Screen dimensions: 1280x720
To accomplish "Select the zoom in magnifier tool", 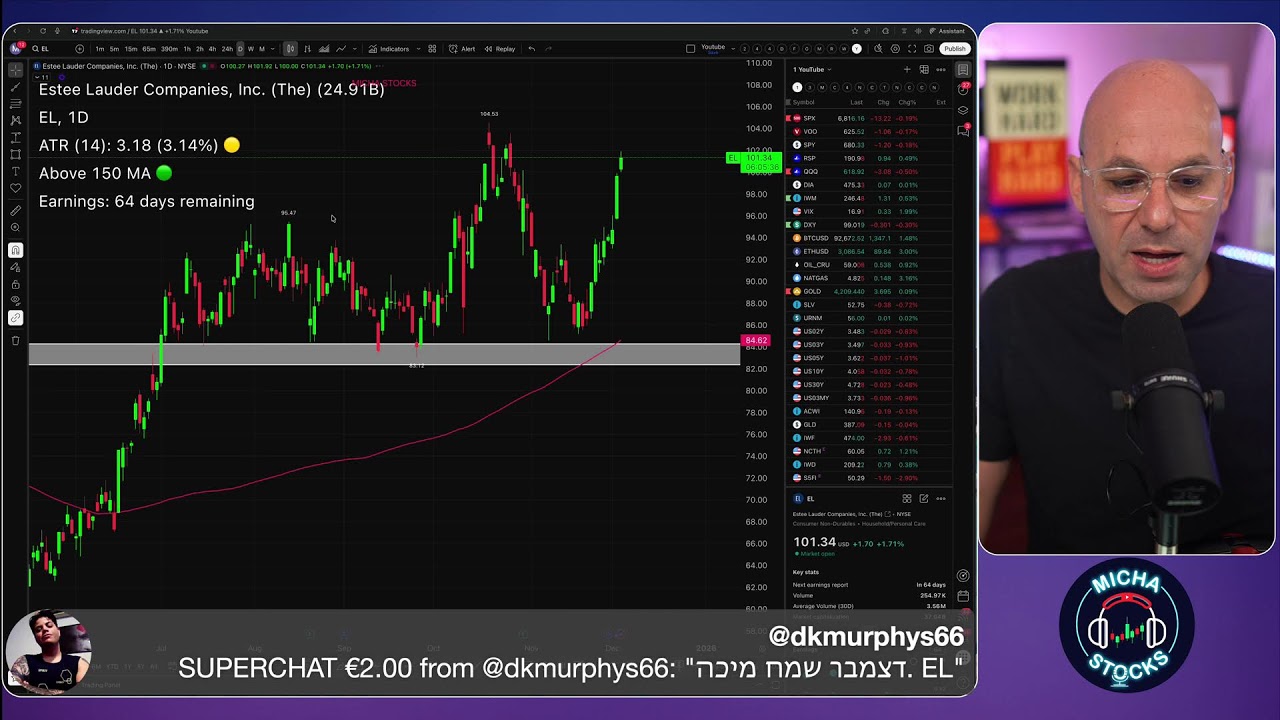I will (x=16, y=228).
